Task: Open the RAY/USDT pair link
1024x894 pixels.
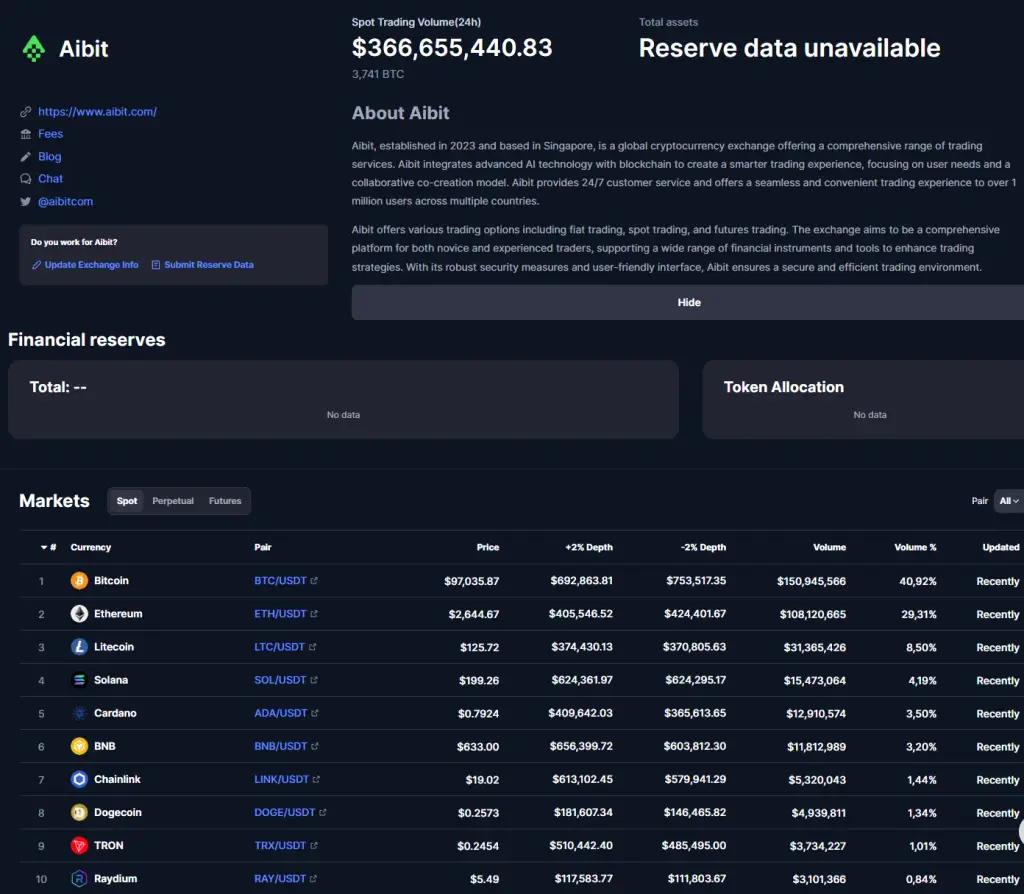Action: (x=280, y=879)
